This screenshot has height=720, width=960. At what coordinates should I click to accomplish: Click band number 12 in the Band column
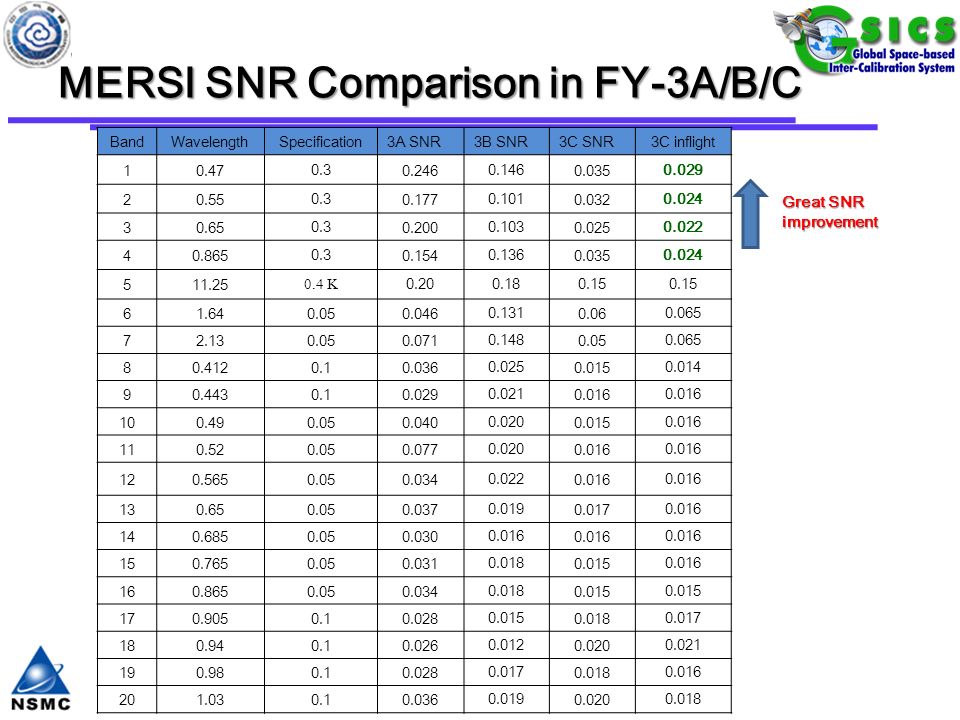tap(127, 479)
